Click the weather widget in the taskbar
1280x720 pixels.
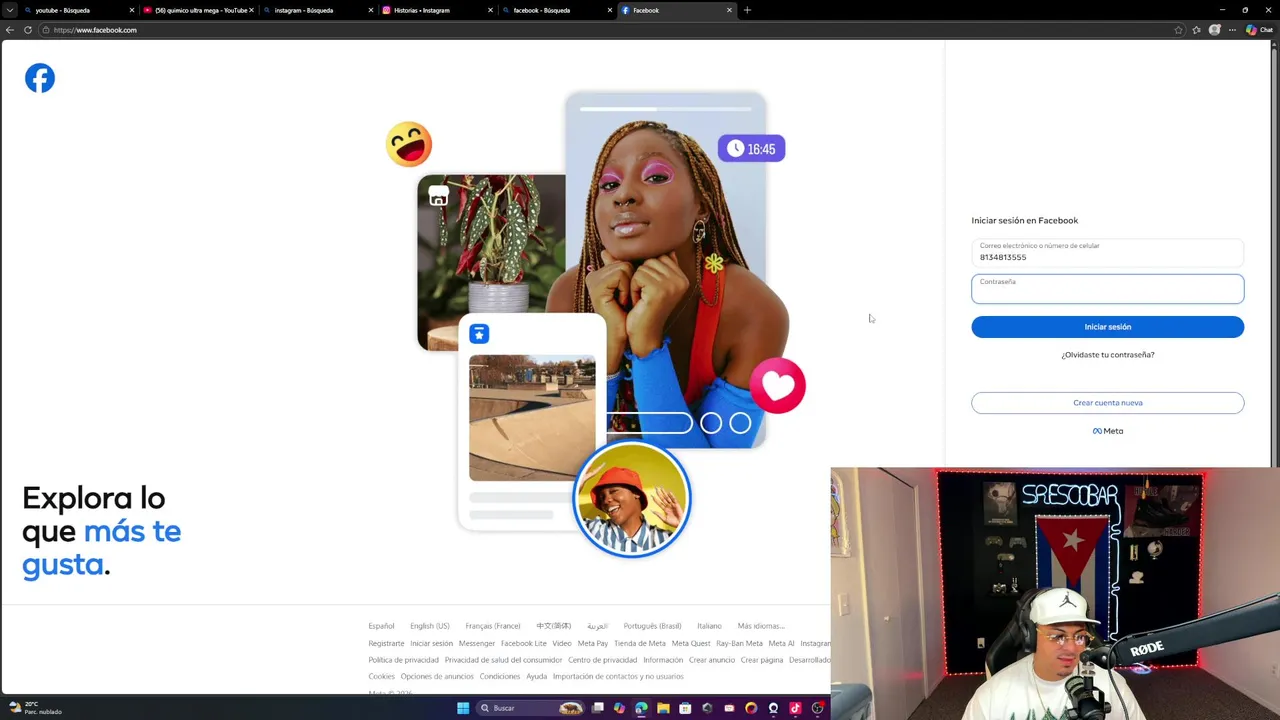36,708
